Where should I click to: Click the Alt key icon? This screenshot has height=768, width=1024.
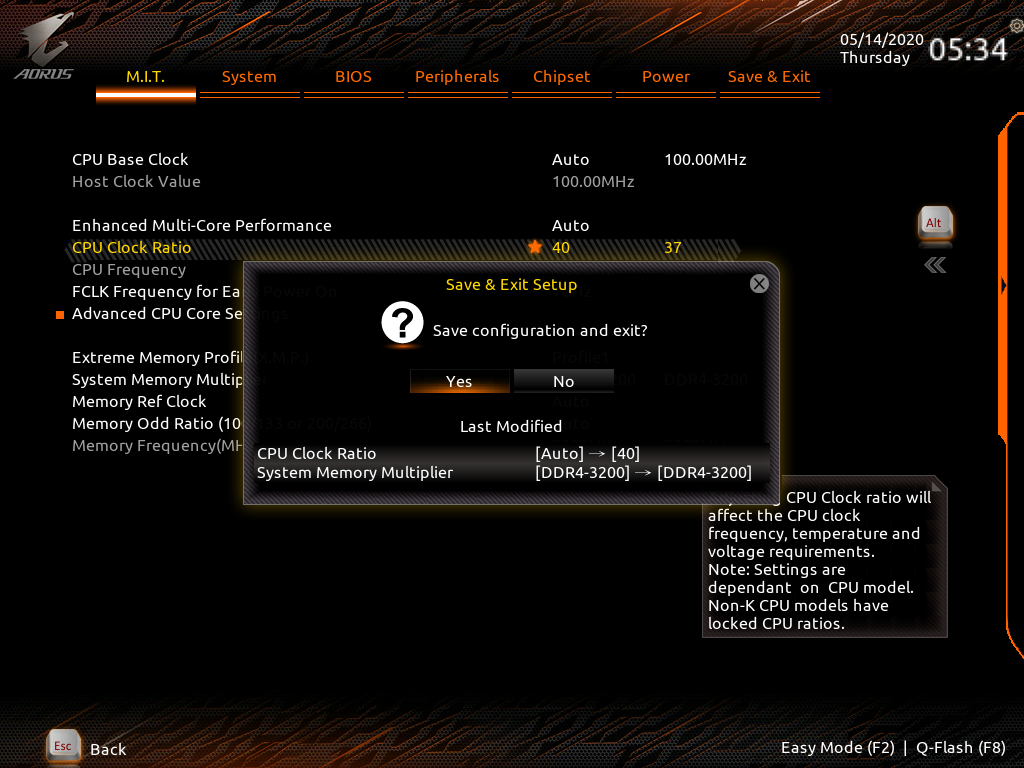click(x=935, y=224)
